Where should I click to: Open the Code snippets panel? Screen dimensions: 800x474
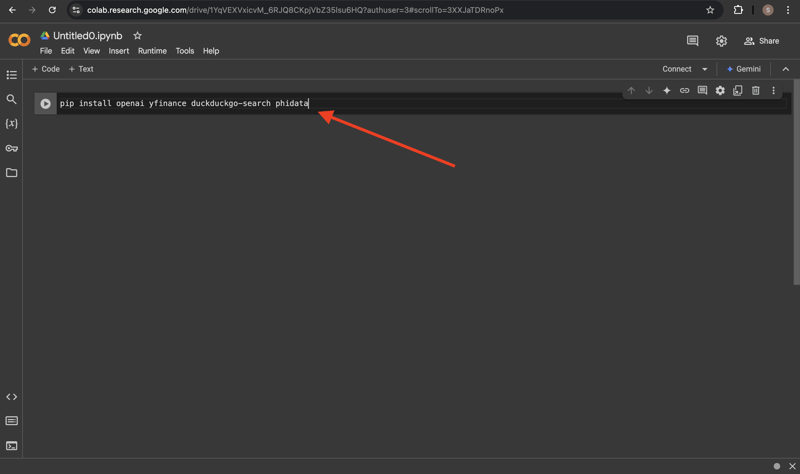[x=12, y=397]
